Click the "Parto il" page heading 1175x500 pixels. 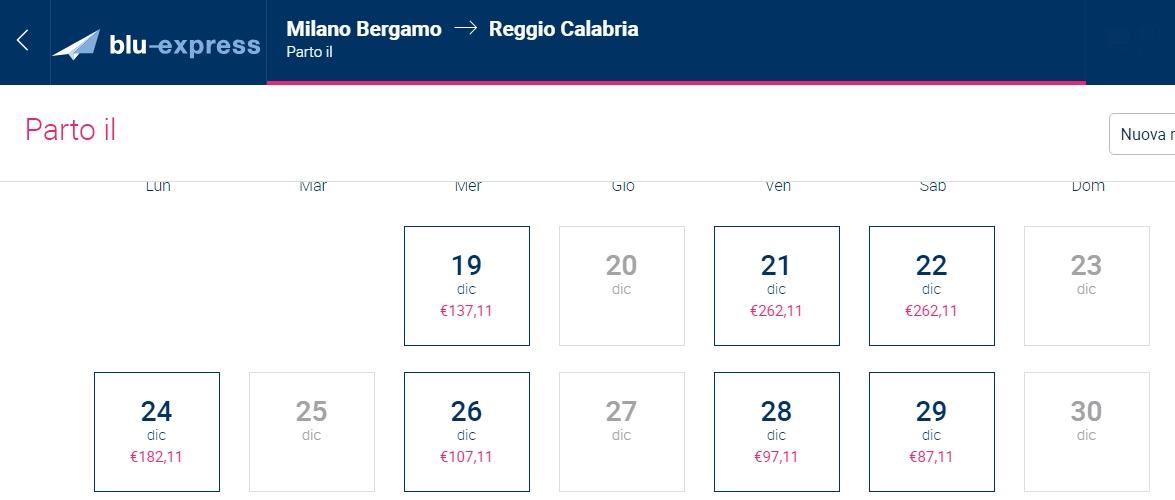(71, 130)
